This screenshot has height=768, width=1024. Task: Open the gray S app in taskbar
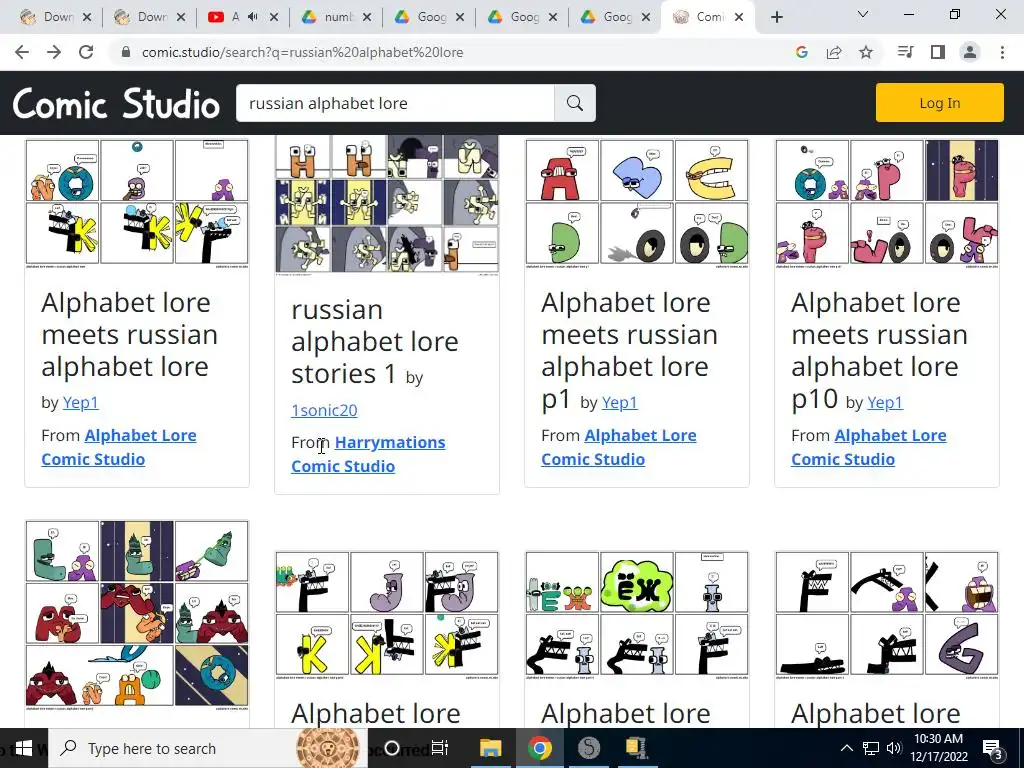588,748
